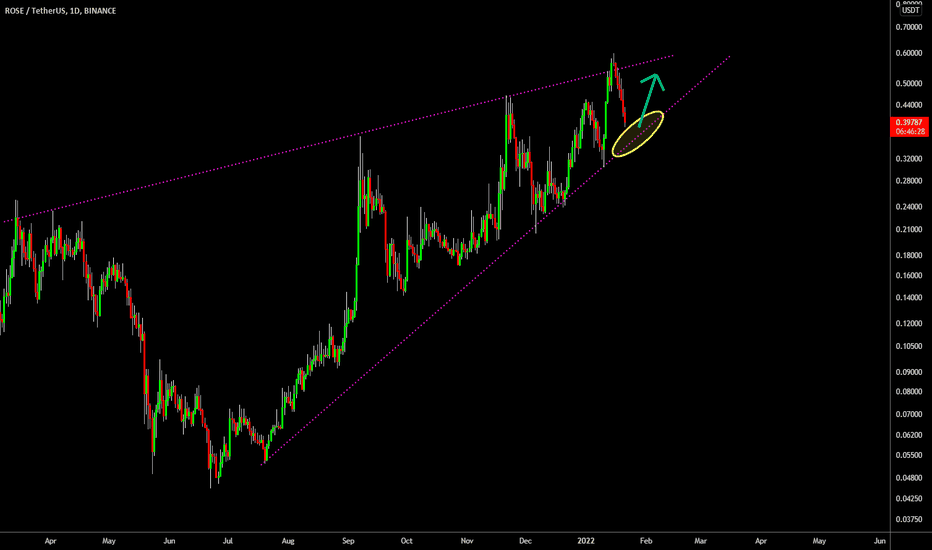Click the Oct label on time axis
This screenshot has height=550, width=932.
point(407,541)
